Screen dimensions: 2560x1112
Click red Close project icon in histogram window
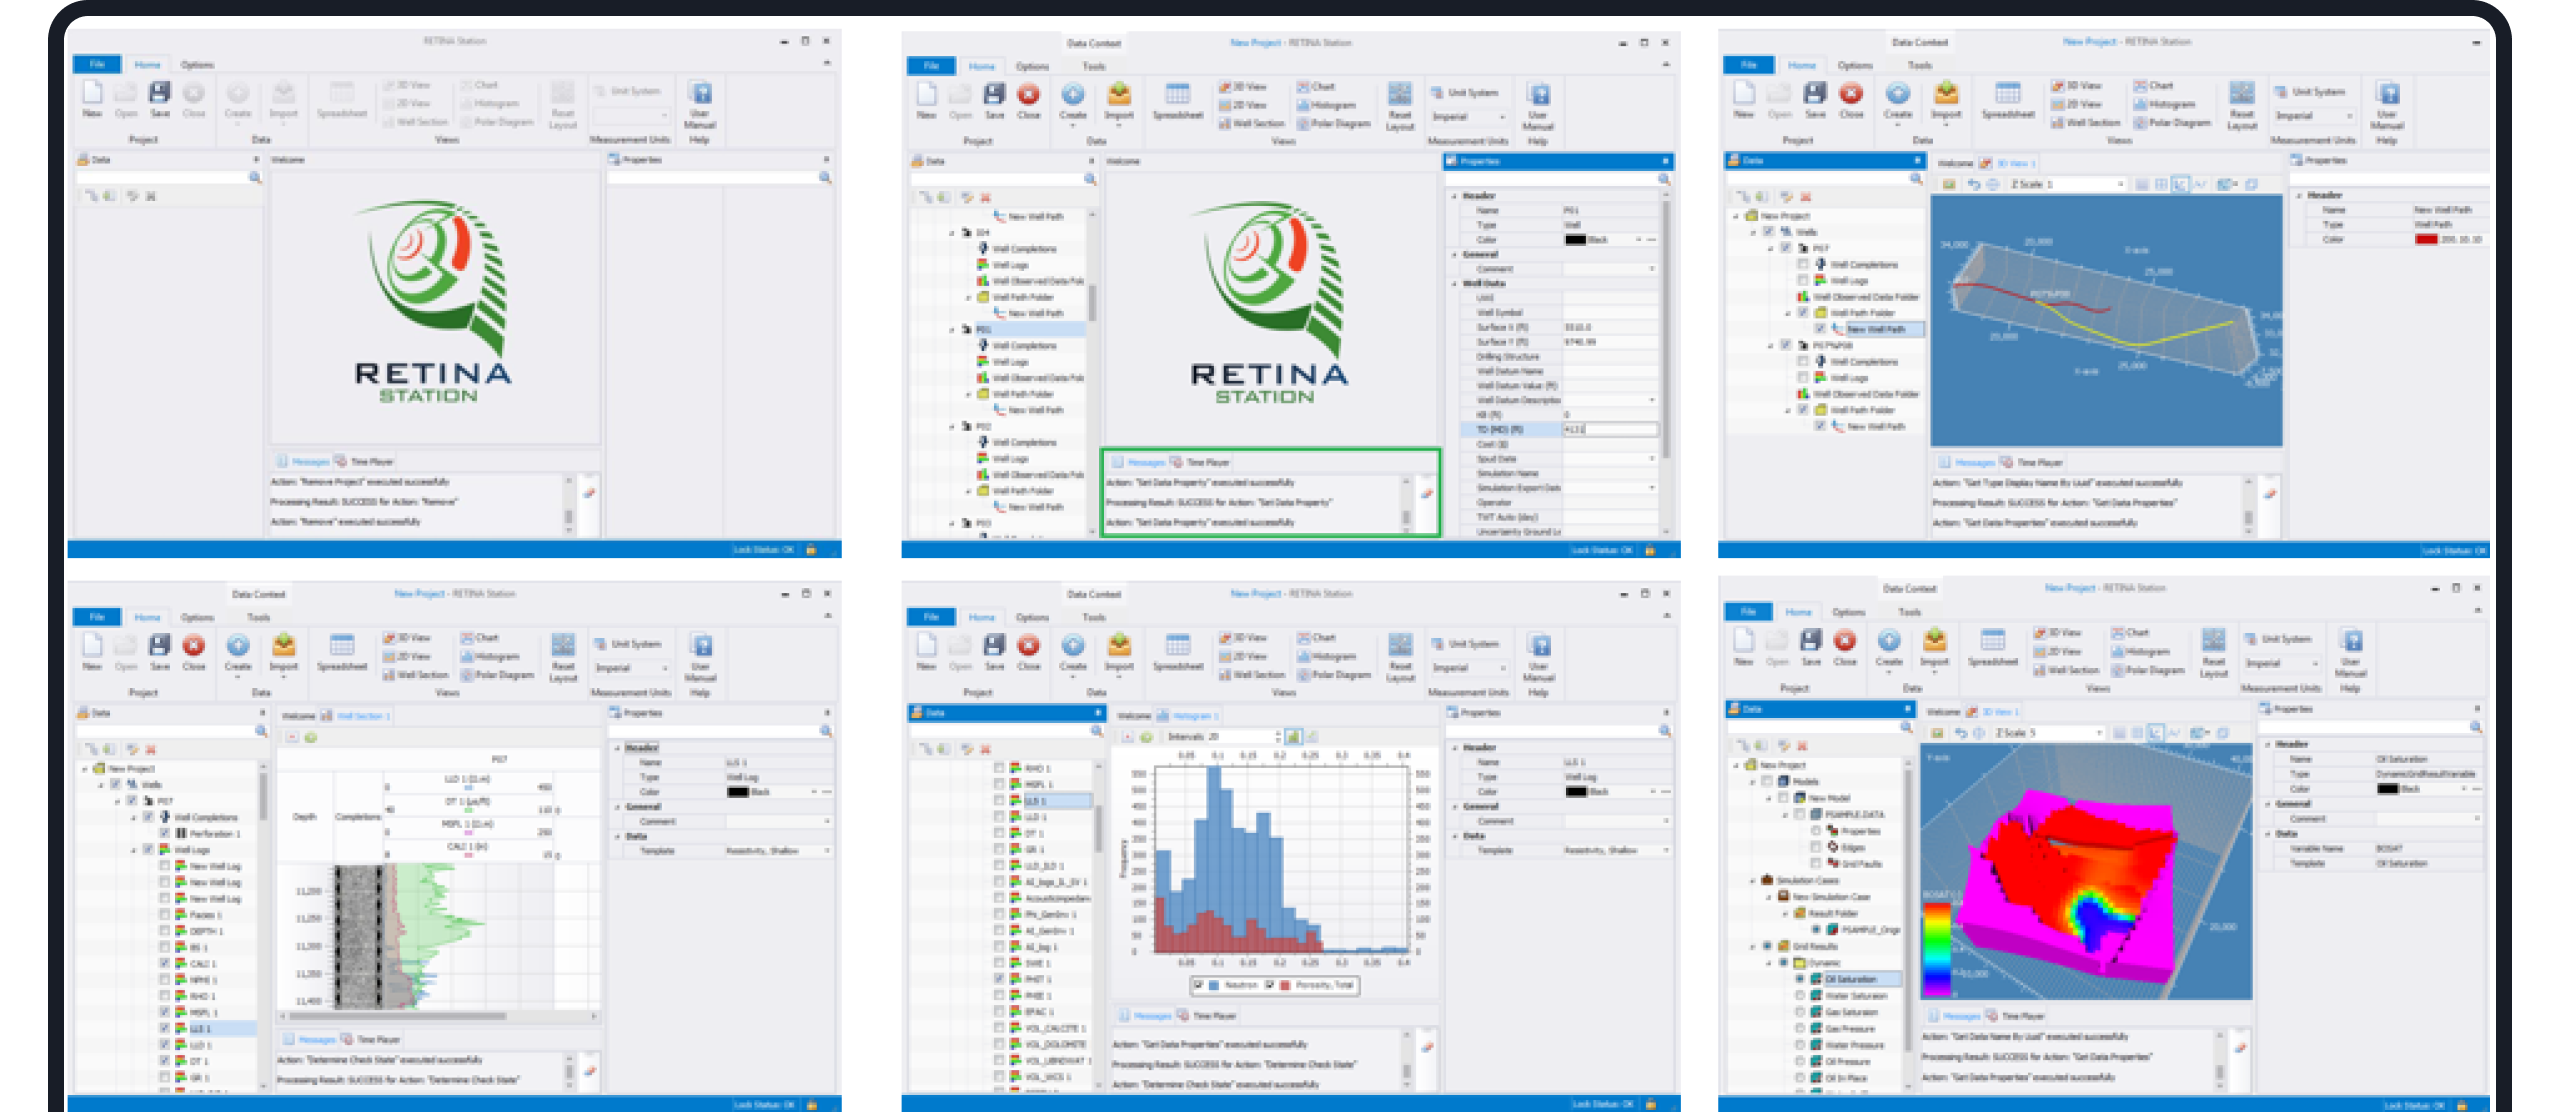(x=1028, y=646)
